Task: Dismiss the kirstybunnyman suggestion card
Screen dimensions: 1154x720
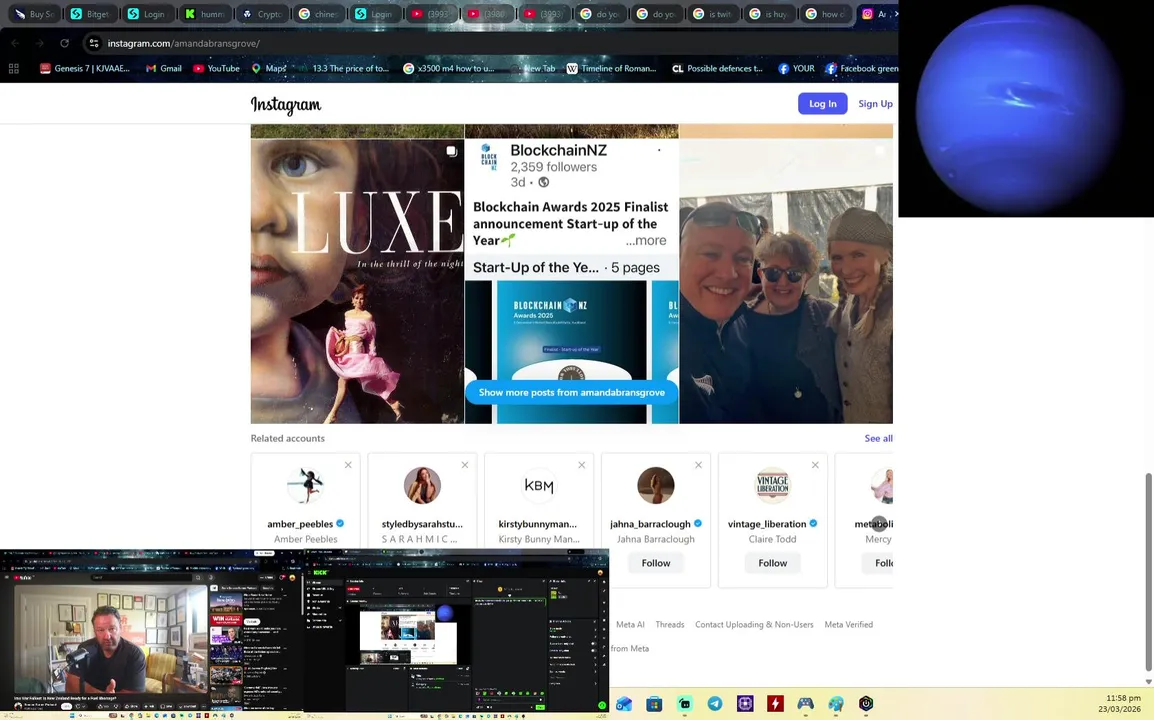Action: click(581, 465)
